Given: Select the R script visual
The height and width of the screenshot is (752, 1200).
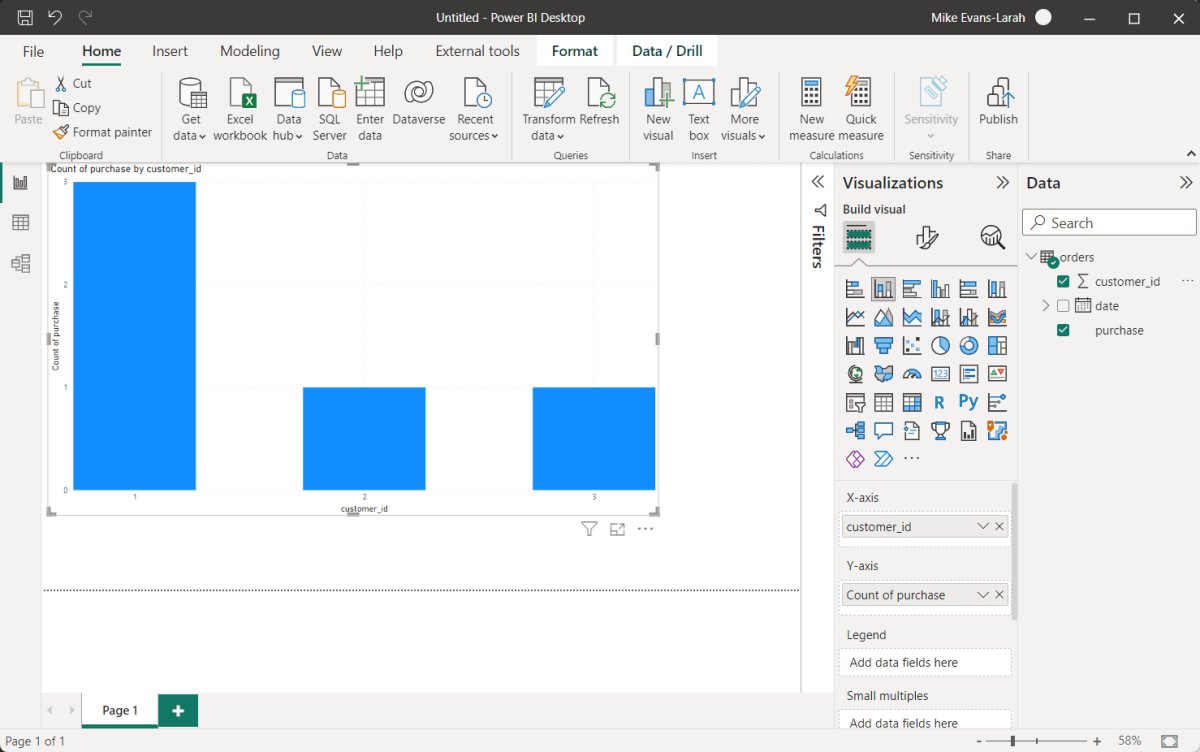Looking at the screenshot, I should coord(940,402).
